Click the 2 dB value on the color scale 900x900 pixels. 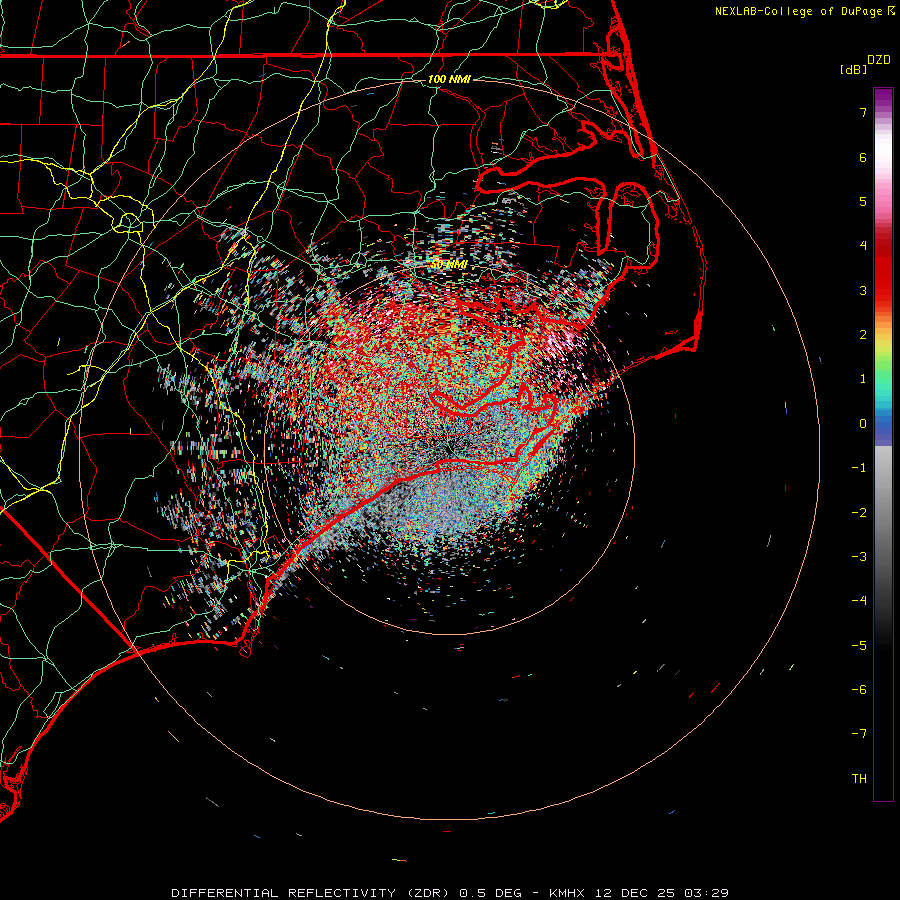[863, 335]
